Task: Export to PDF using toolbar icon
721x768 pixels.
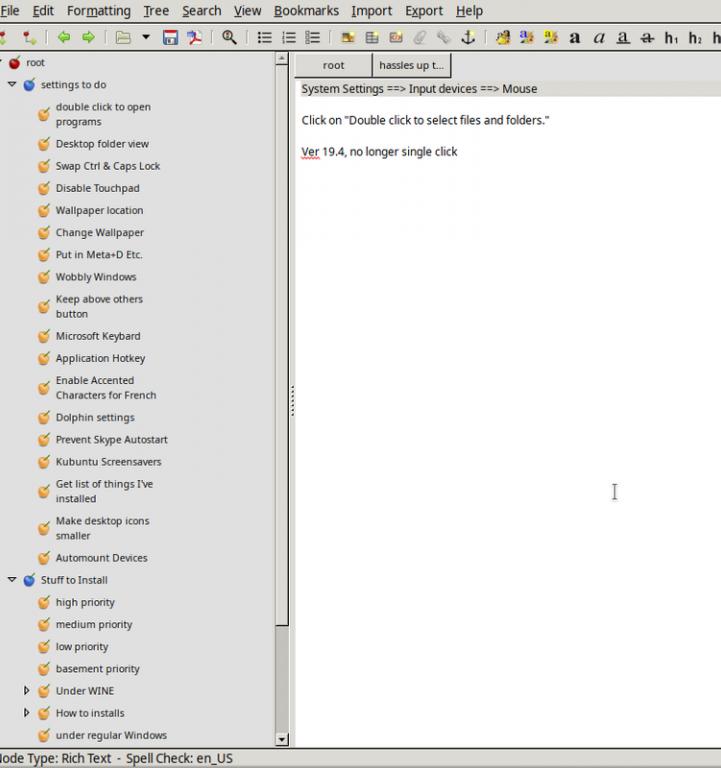Action: coord(194,38)
